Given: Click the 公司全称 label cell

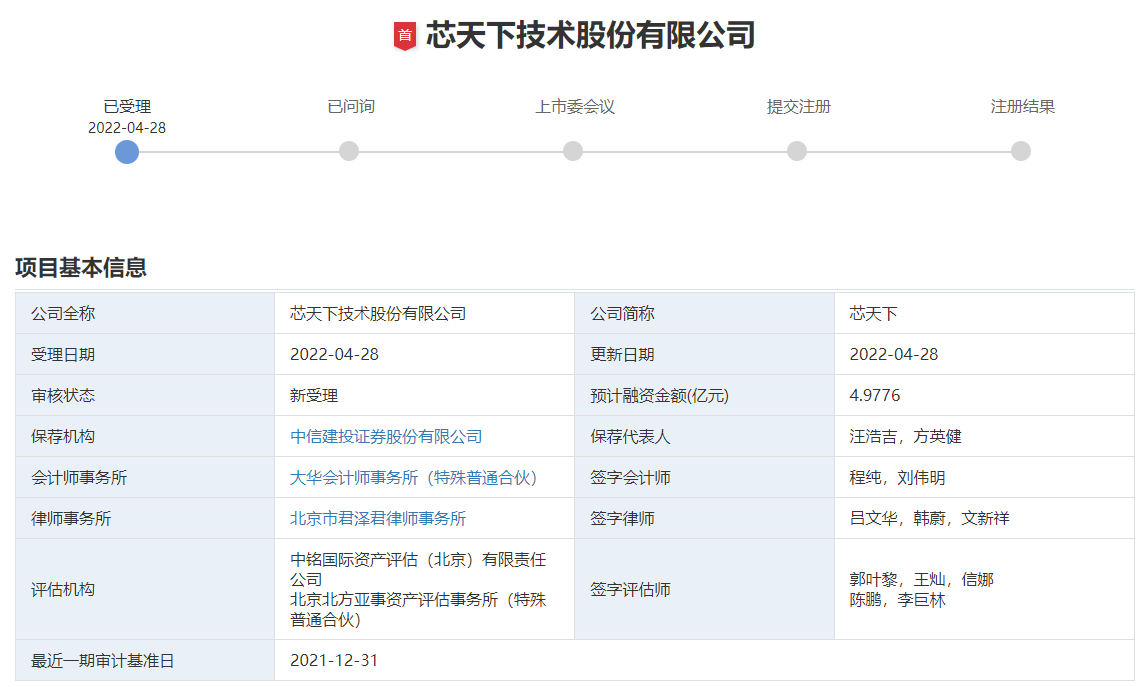Looking at the screenshot, I should 145,313.
